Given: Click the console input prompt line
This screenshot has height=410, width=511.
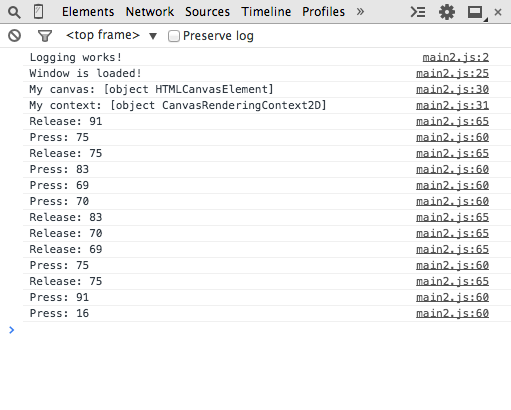Looking at the screenshot, I should coord(260,330).
